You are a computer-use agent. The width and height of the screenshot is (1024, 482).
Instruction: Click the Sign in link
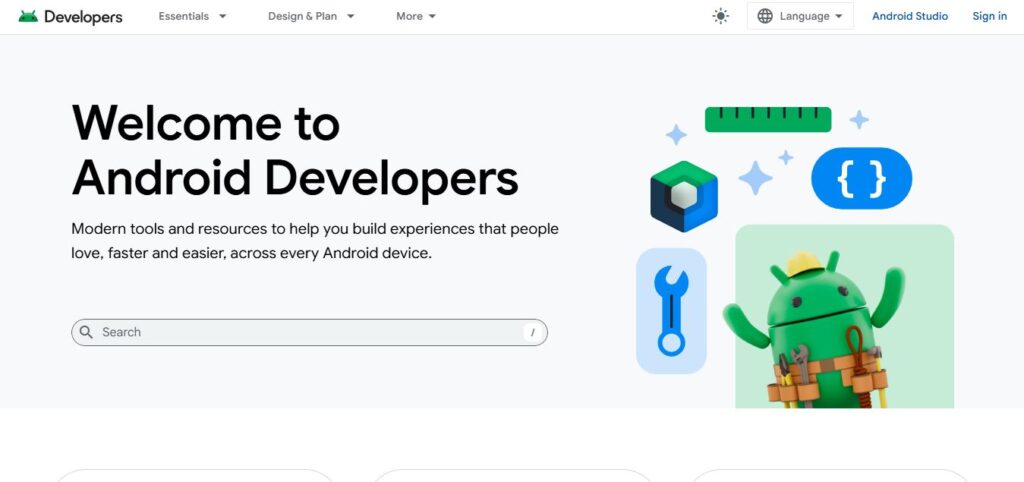click(989, 16)
